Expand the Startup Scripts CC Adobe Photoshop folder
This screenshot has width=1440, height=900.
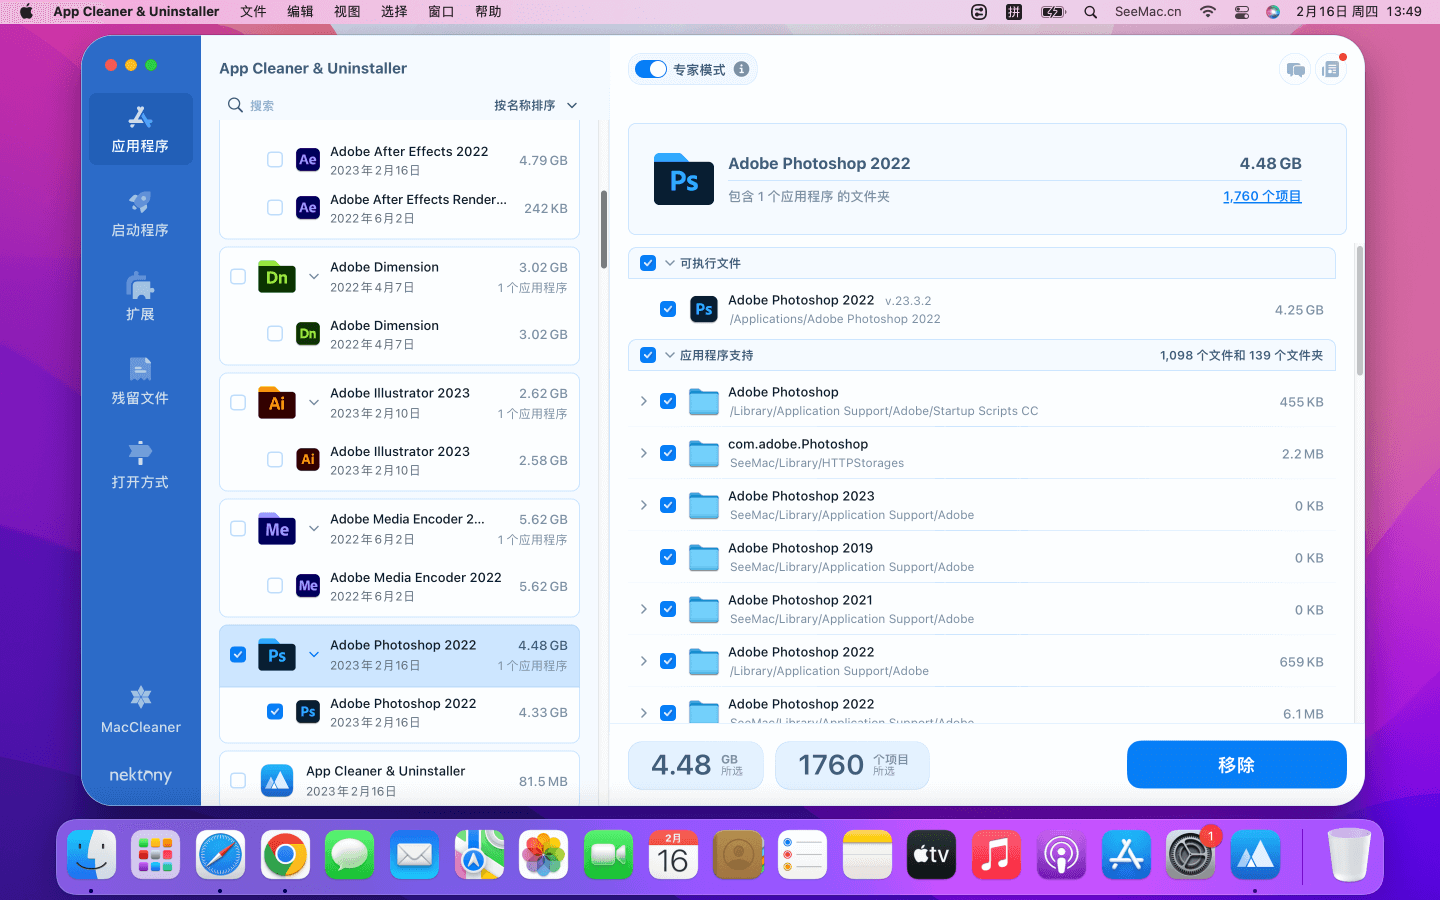tap(643, 401)
